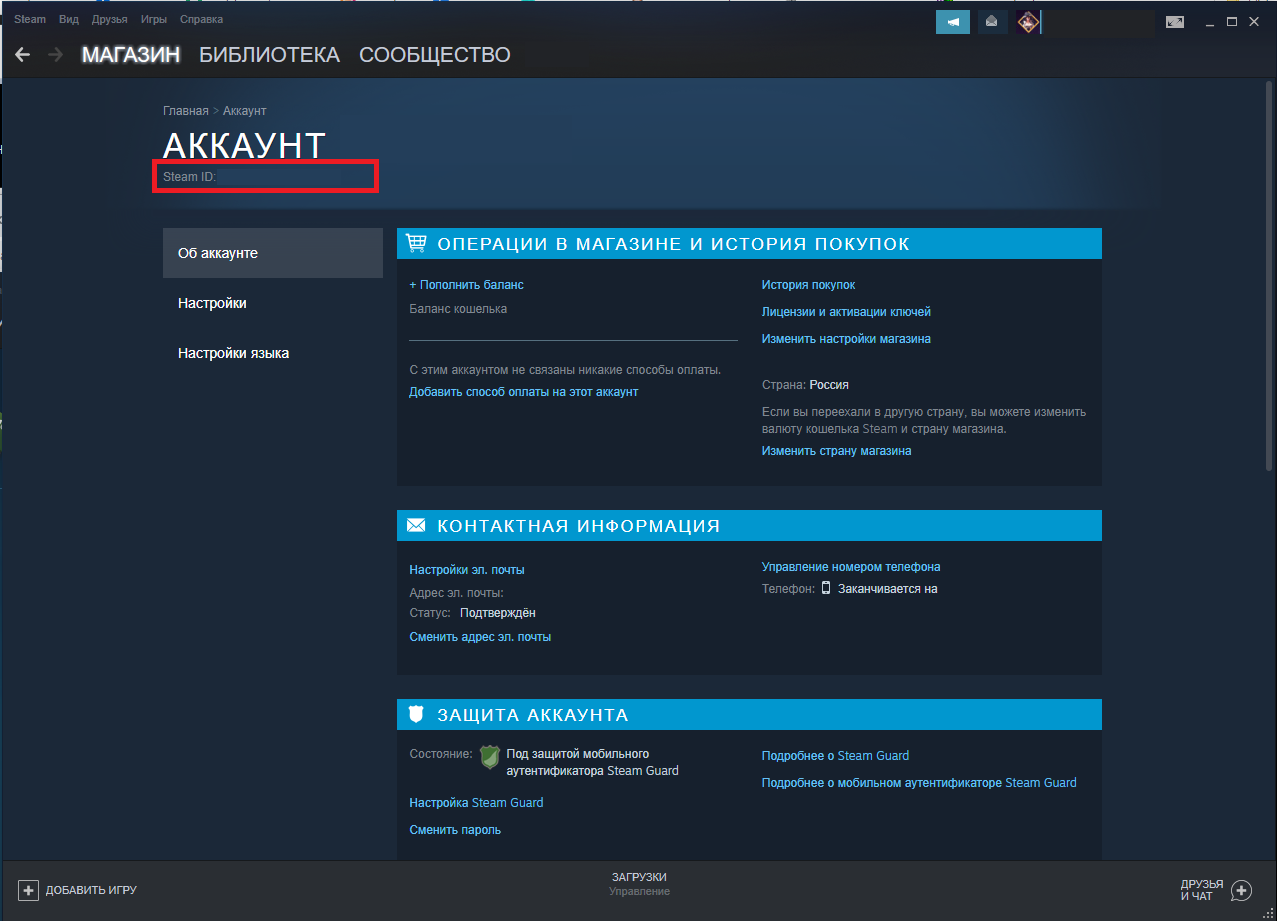This screenshot has width=1277, height=921.
Task: Open Управление номером телефона
Action: click(x=851, y=567)
